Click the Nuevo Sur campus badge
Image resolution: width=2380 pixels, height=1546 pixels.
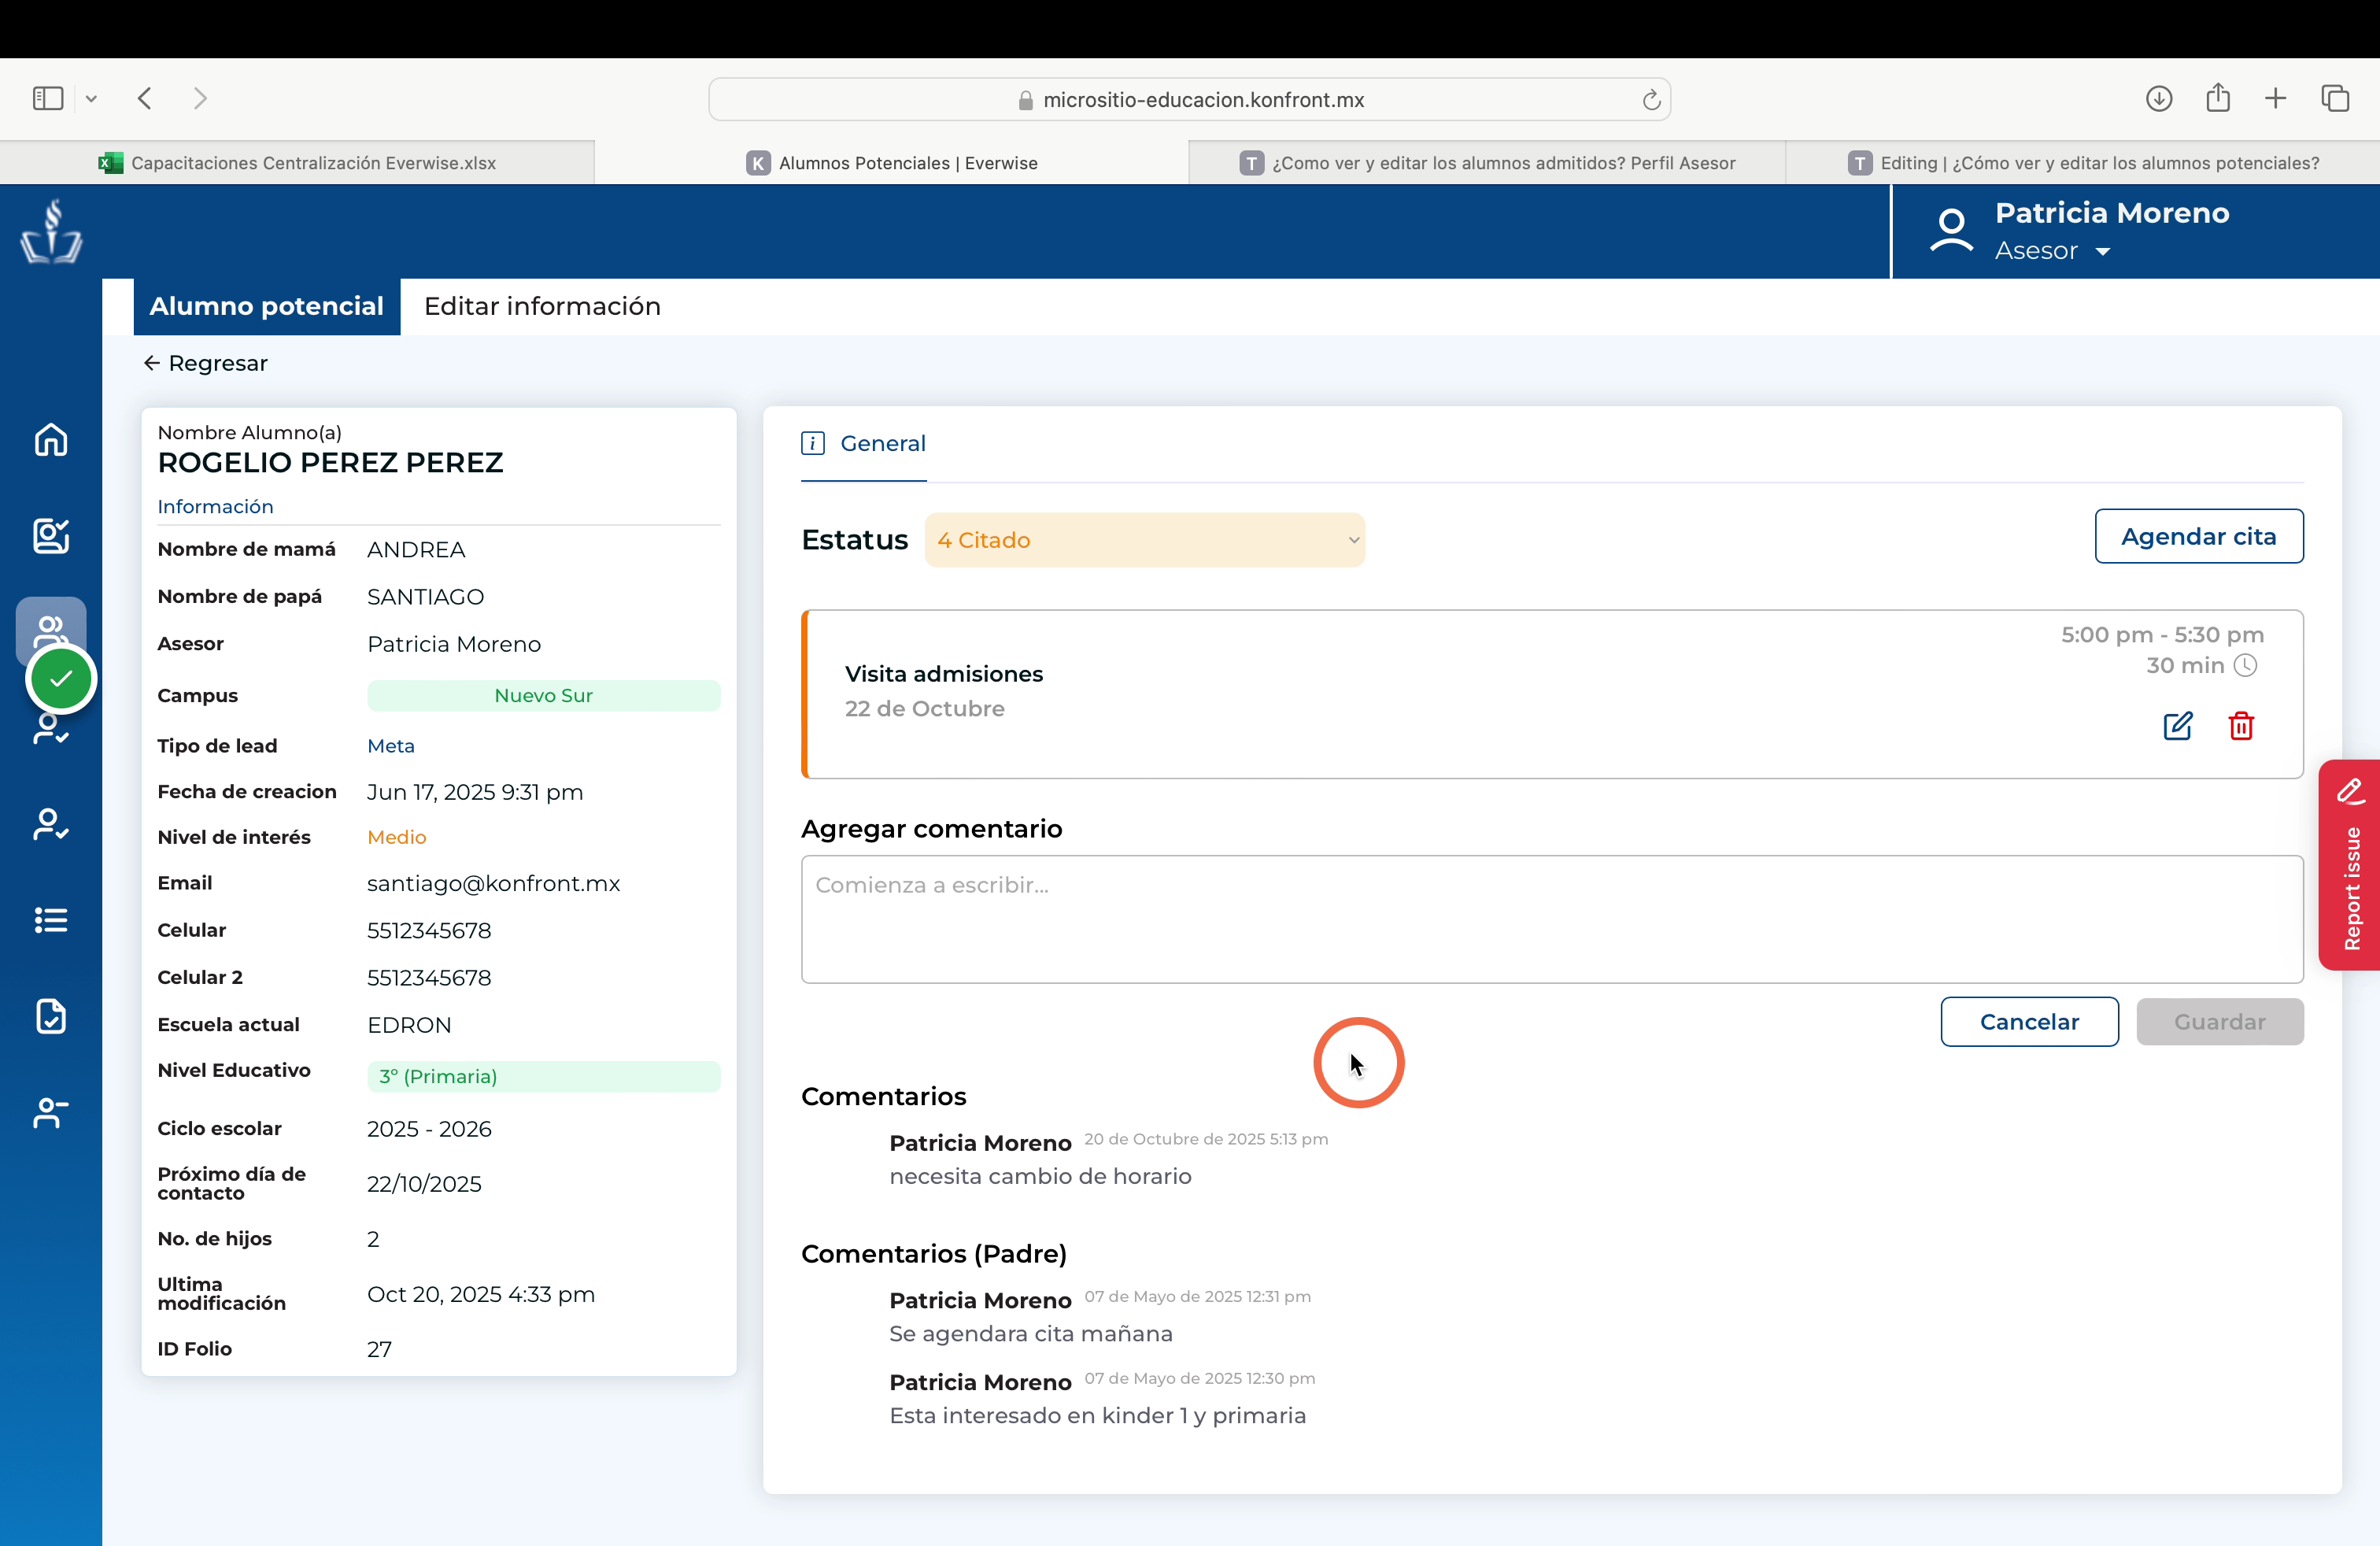click(x=543, y=695)
